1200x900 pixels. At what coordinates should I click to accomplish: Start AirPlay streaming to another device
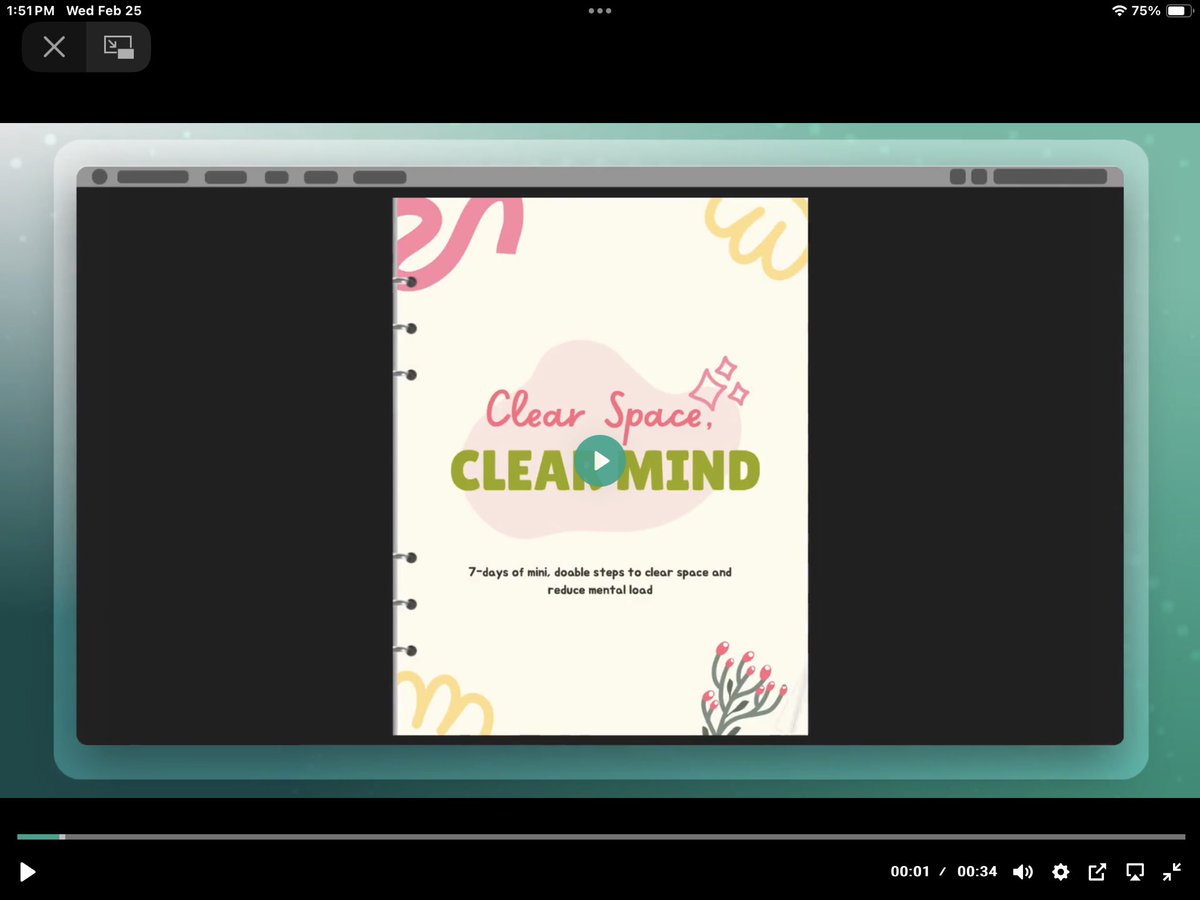tap(1134, 871)
